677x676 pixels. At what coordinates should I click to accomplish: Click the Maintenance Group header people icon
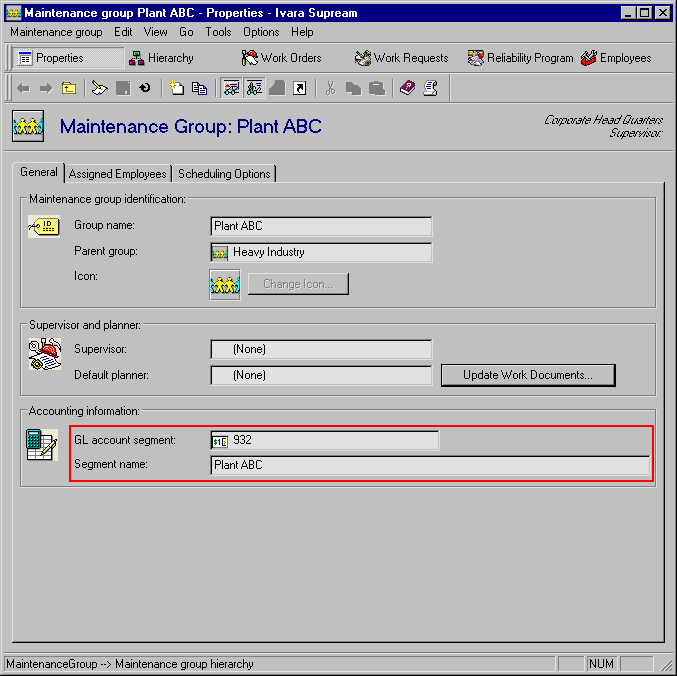[28, 126]
